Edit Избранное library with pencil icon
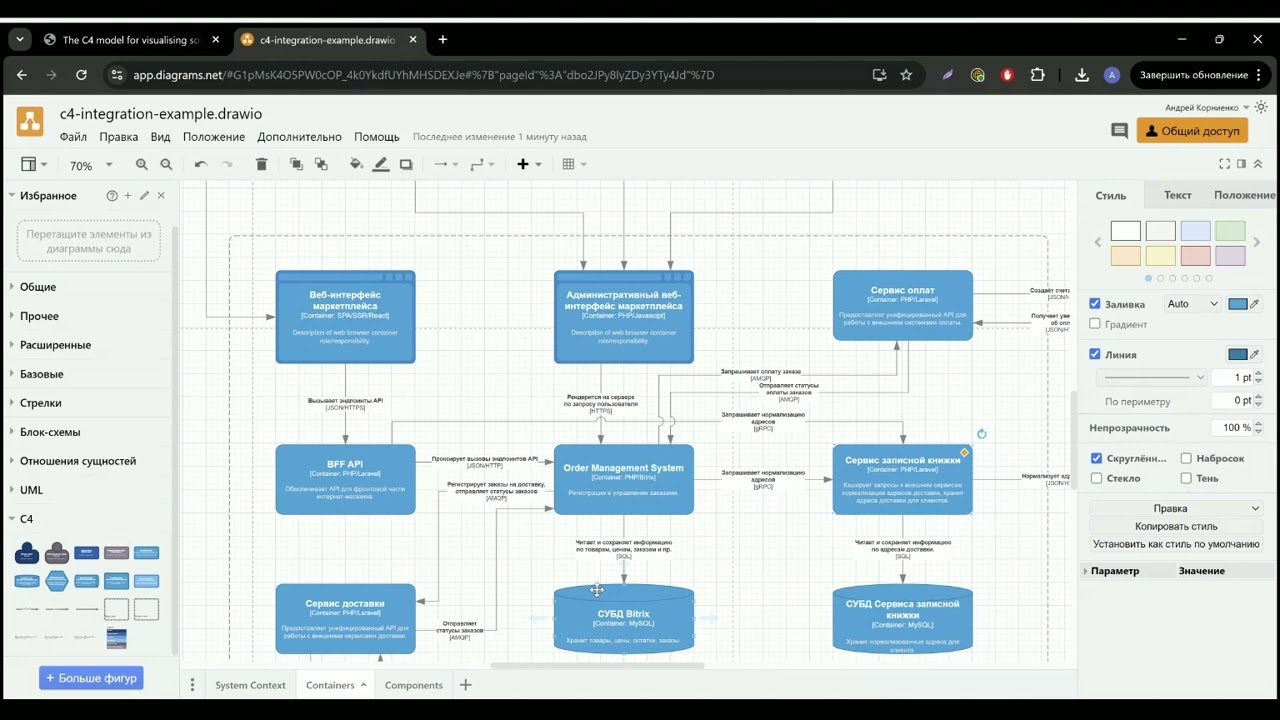 (144, 196)
